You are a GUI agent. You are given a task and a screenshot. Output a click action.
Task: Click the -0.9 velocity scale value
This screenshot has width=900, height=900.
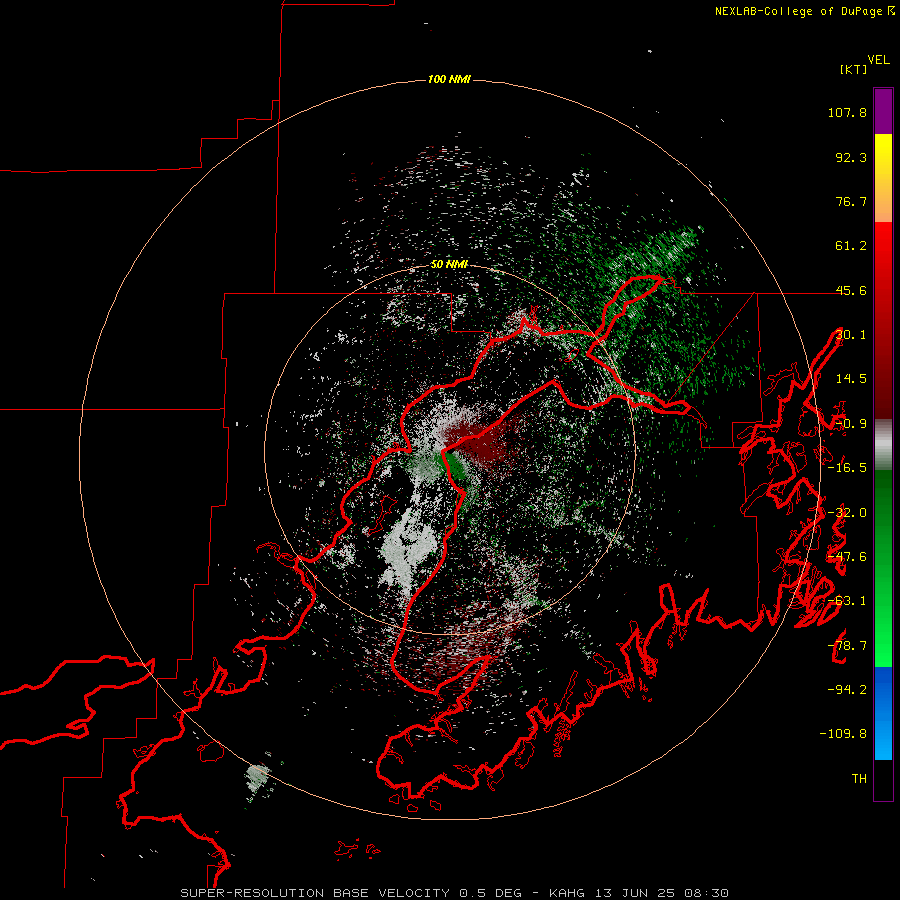[x=851, y=424]
